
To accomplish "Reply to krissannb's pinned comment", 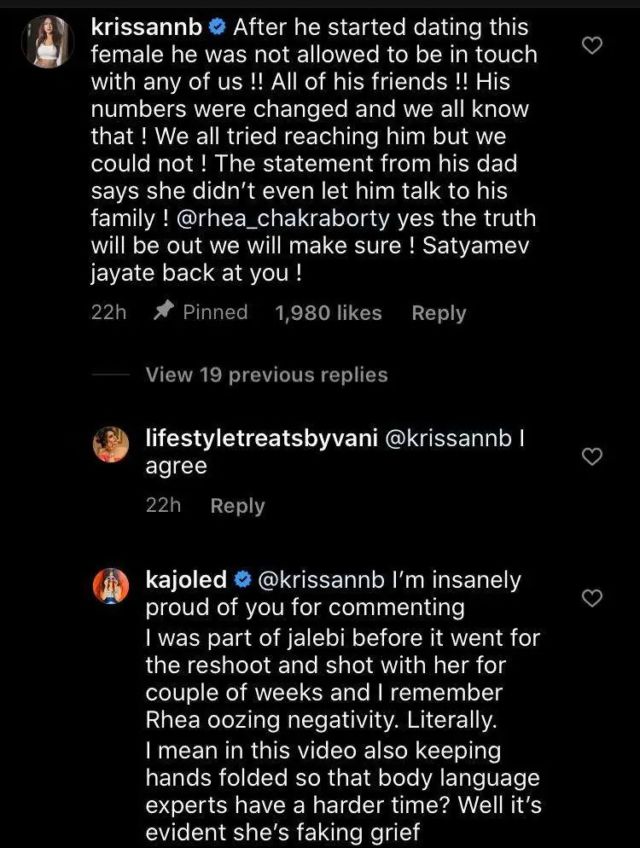I will coord(438,313).
